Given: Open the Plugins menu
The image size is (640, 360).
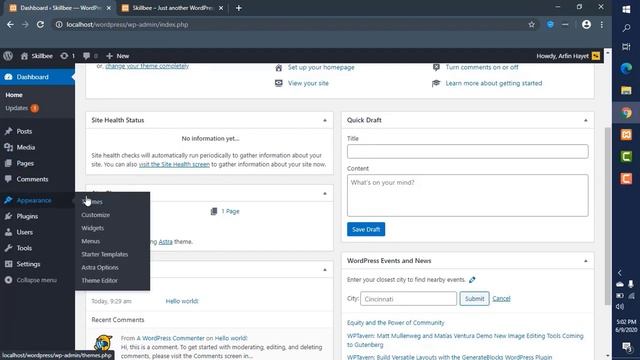Looking at the screenshot, I should click(27, 216).
